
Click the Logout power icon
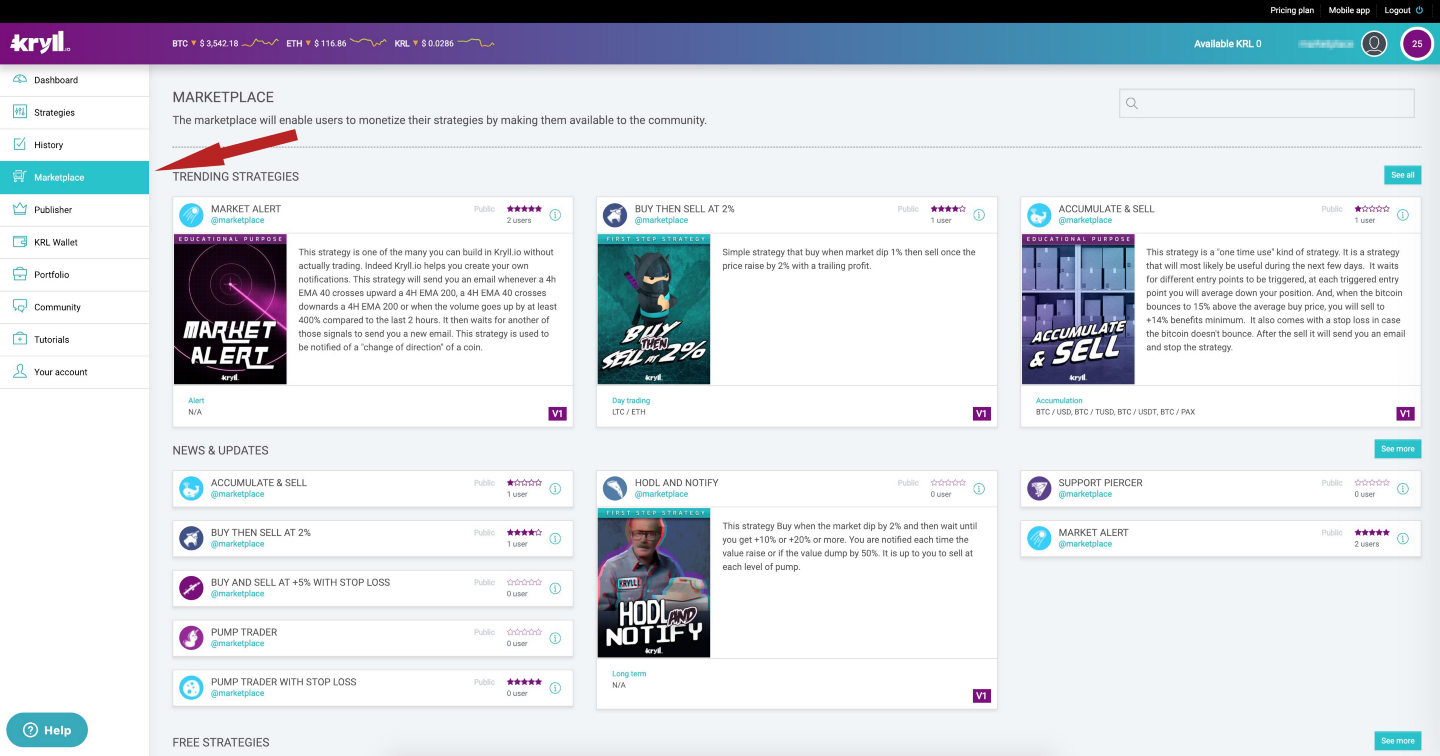(1419, 10)
